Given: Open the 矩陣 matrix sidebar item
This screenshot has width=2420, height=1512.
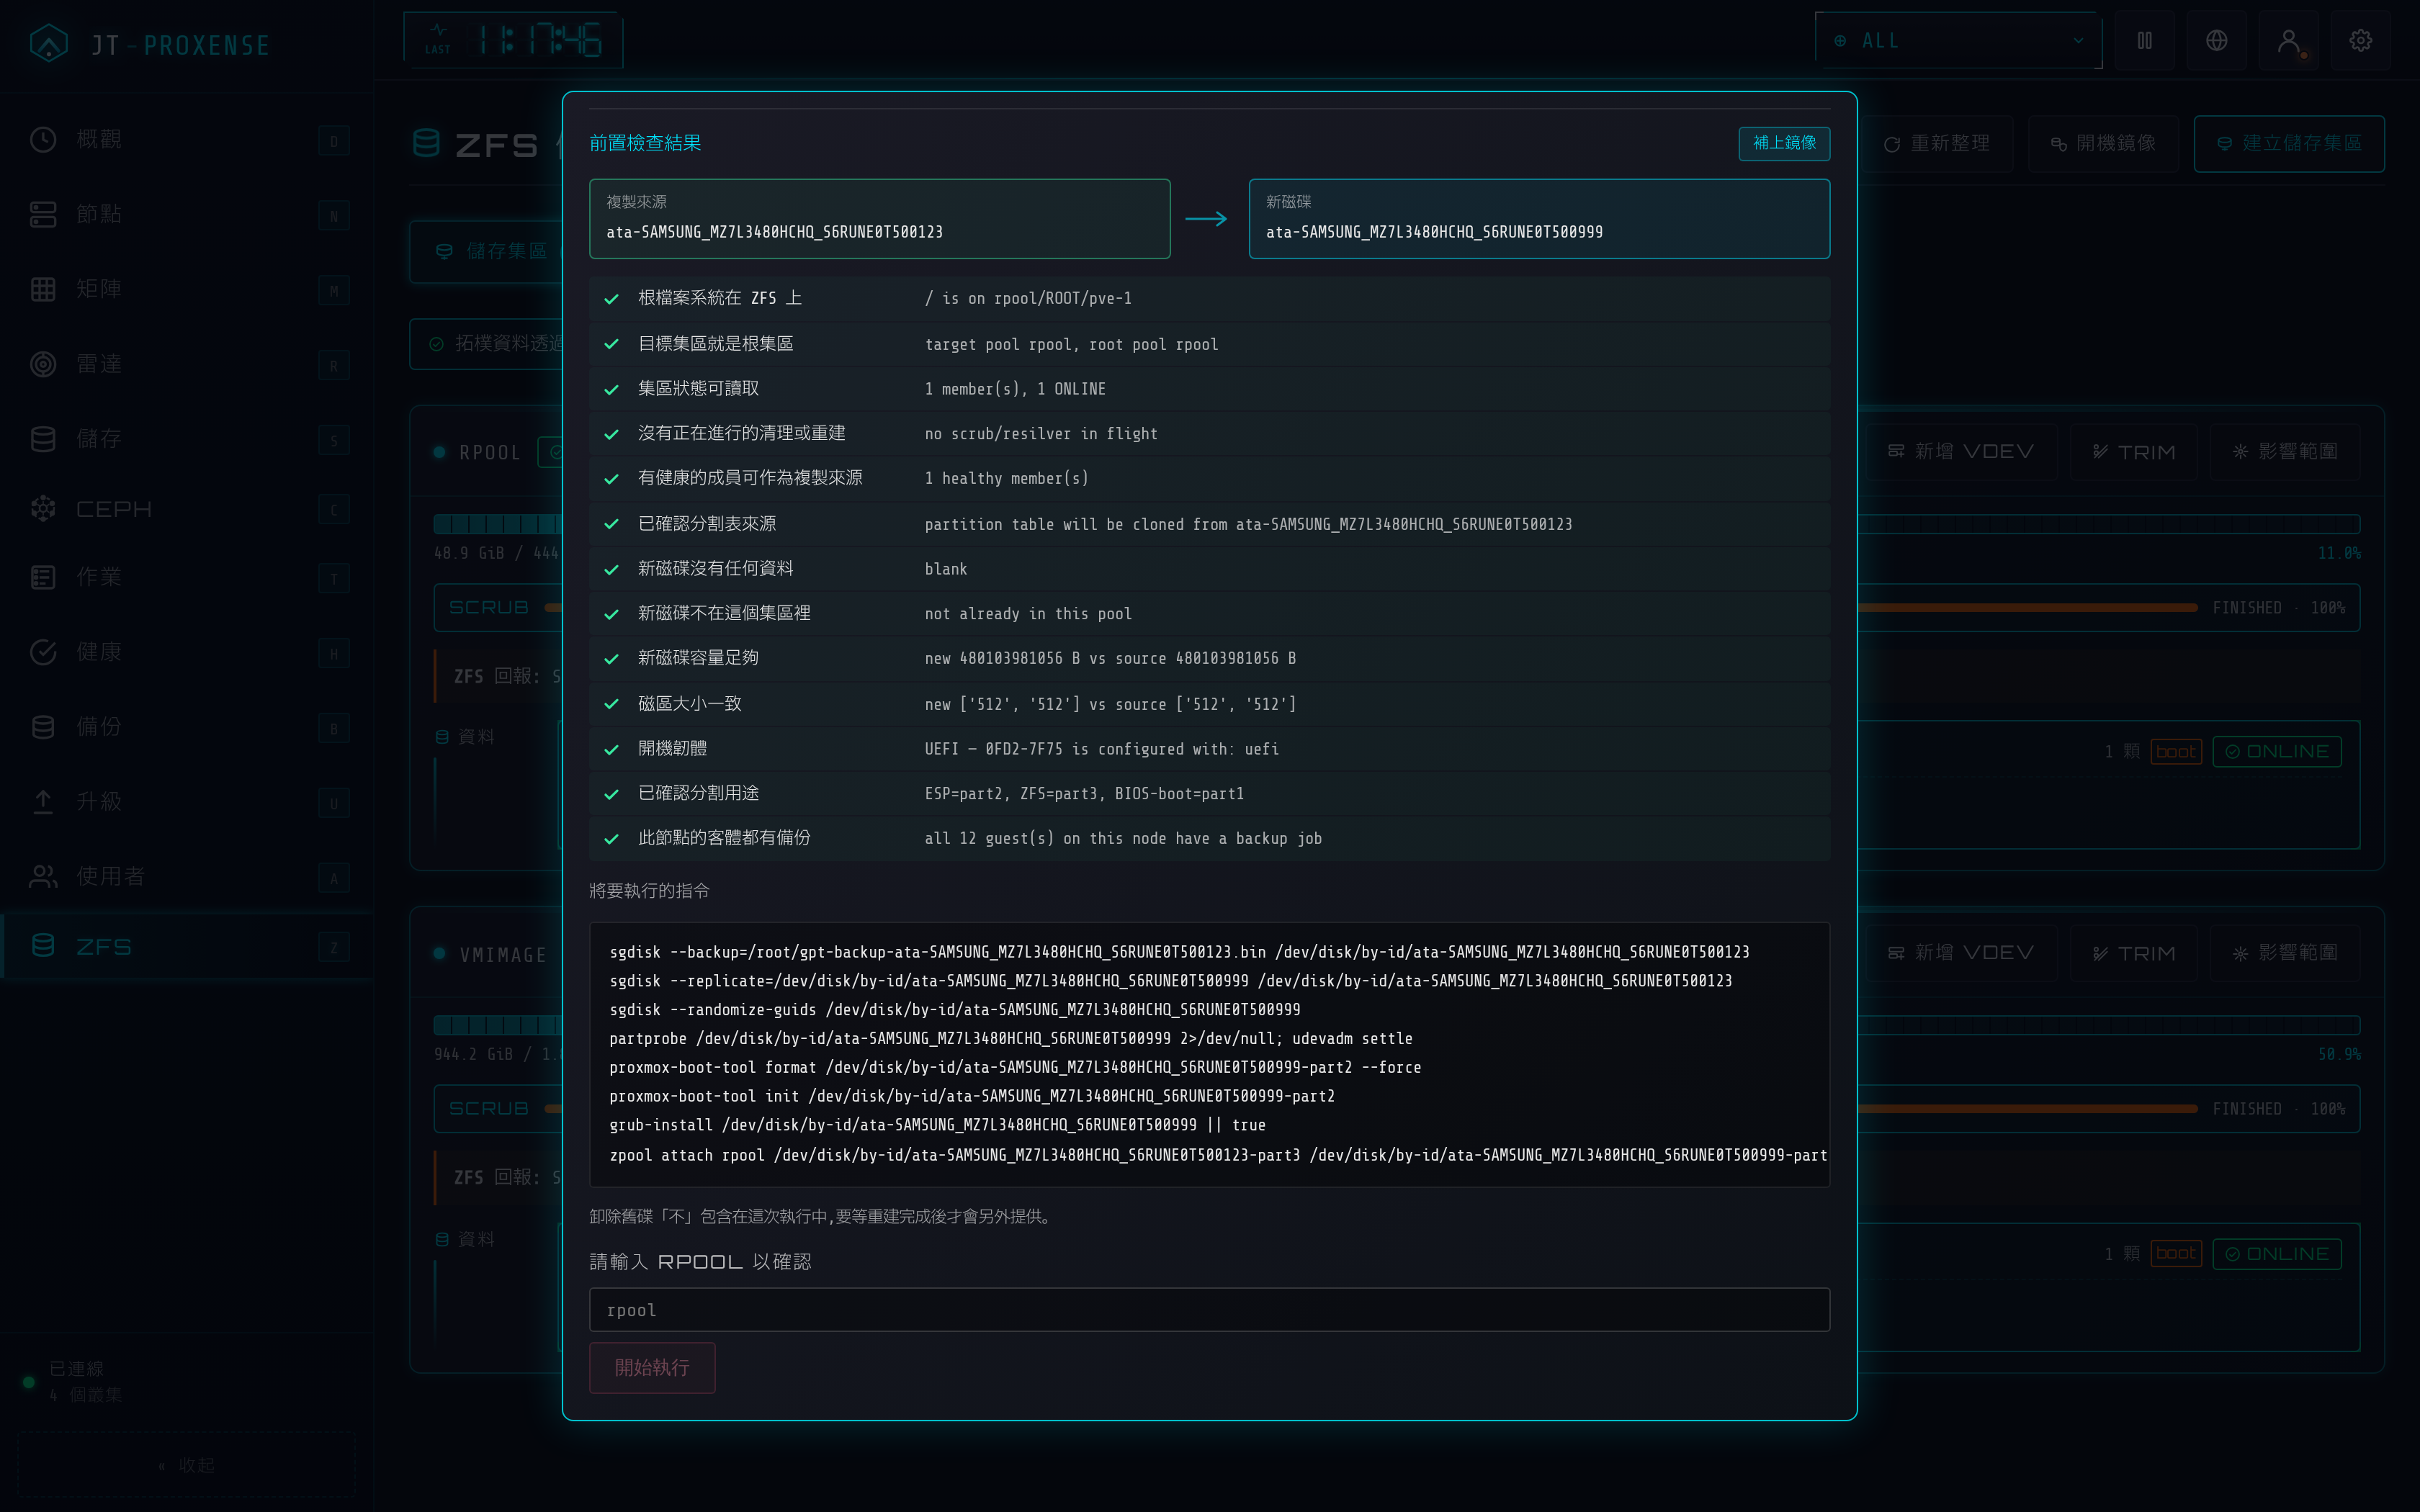Looking at the screenshot, I should coord(187,289).
